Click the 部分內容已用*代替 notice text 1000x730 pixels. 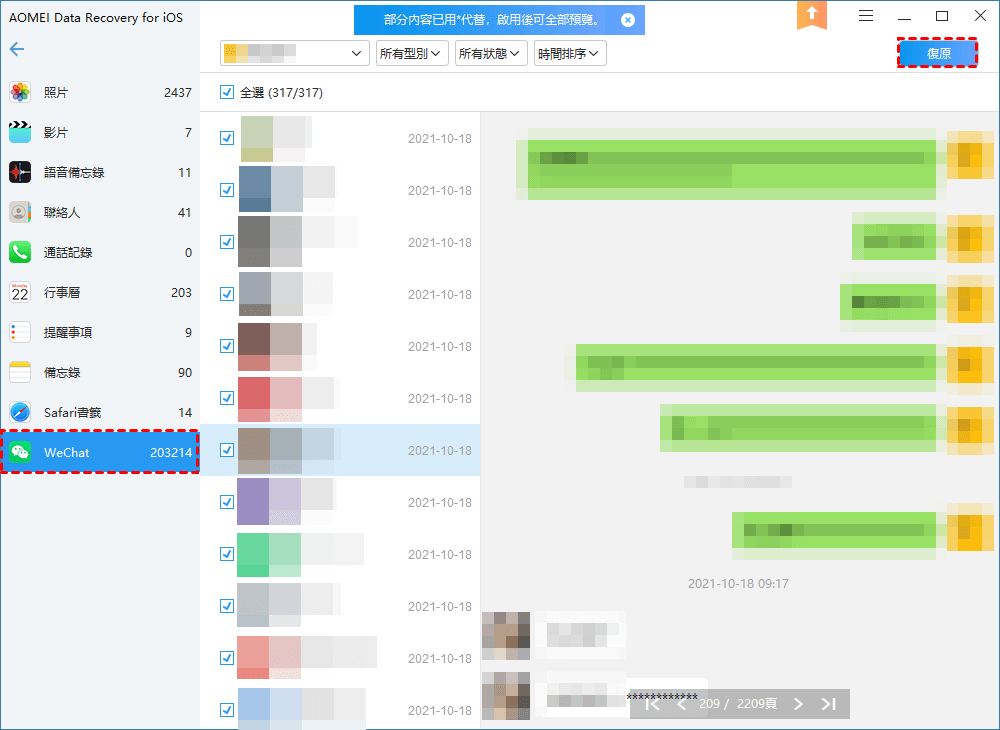(x=491, y=20)
